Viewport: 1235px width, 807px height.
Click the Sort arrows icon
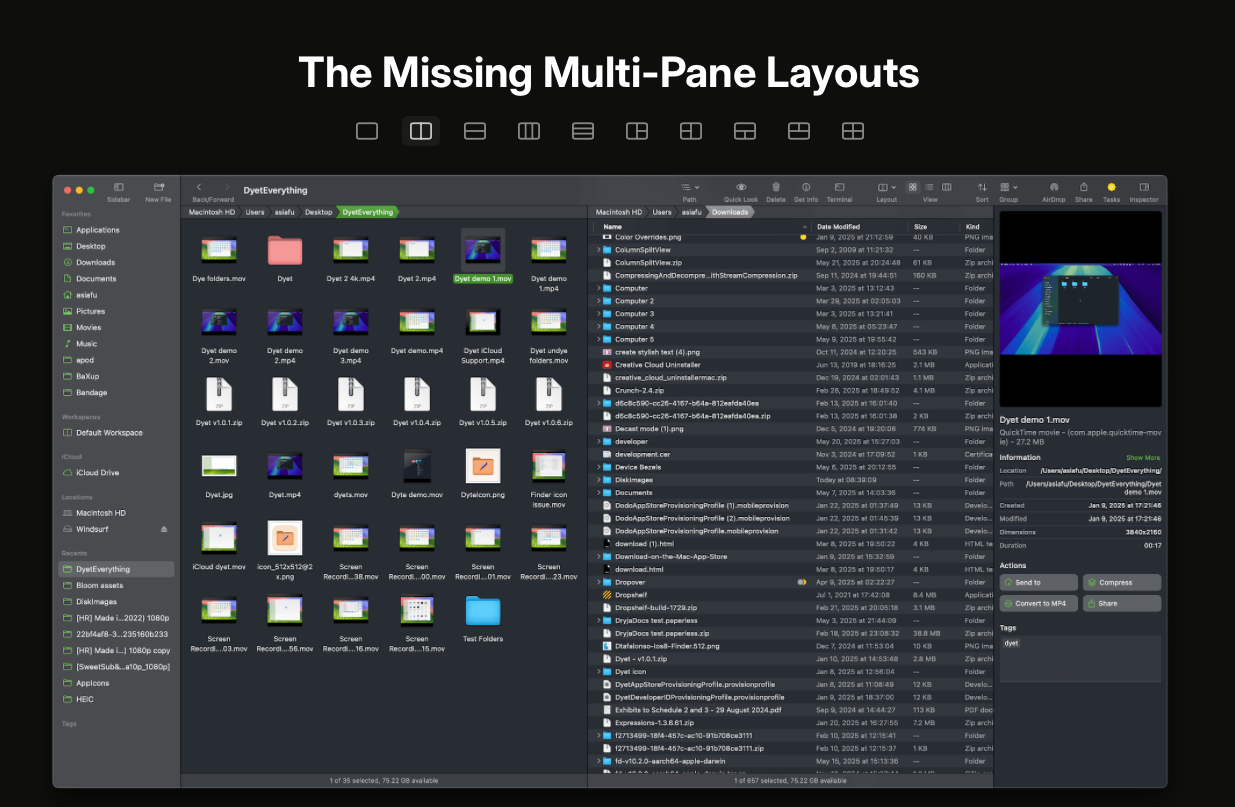(x=982, y=187)
